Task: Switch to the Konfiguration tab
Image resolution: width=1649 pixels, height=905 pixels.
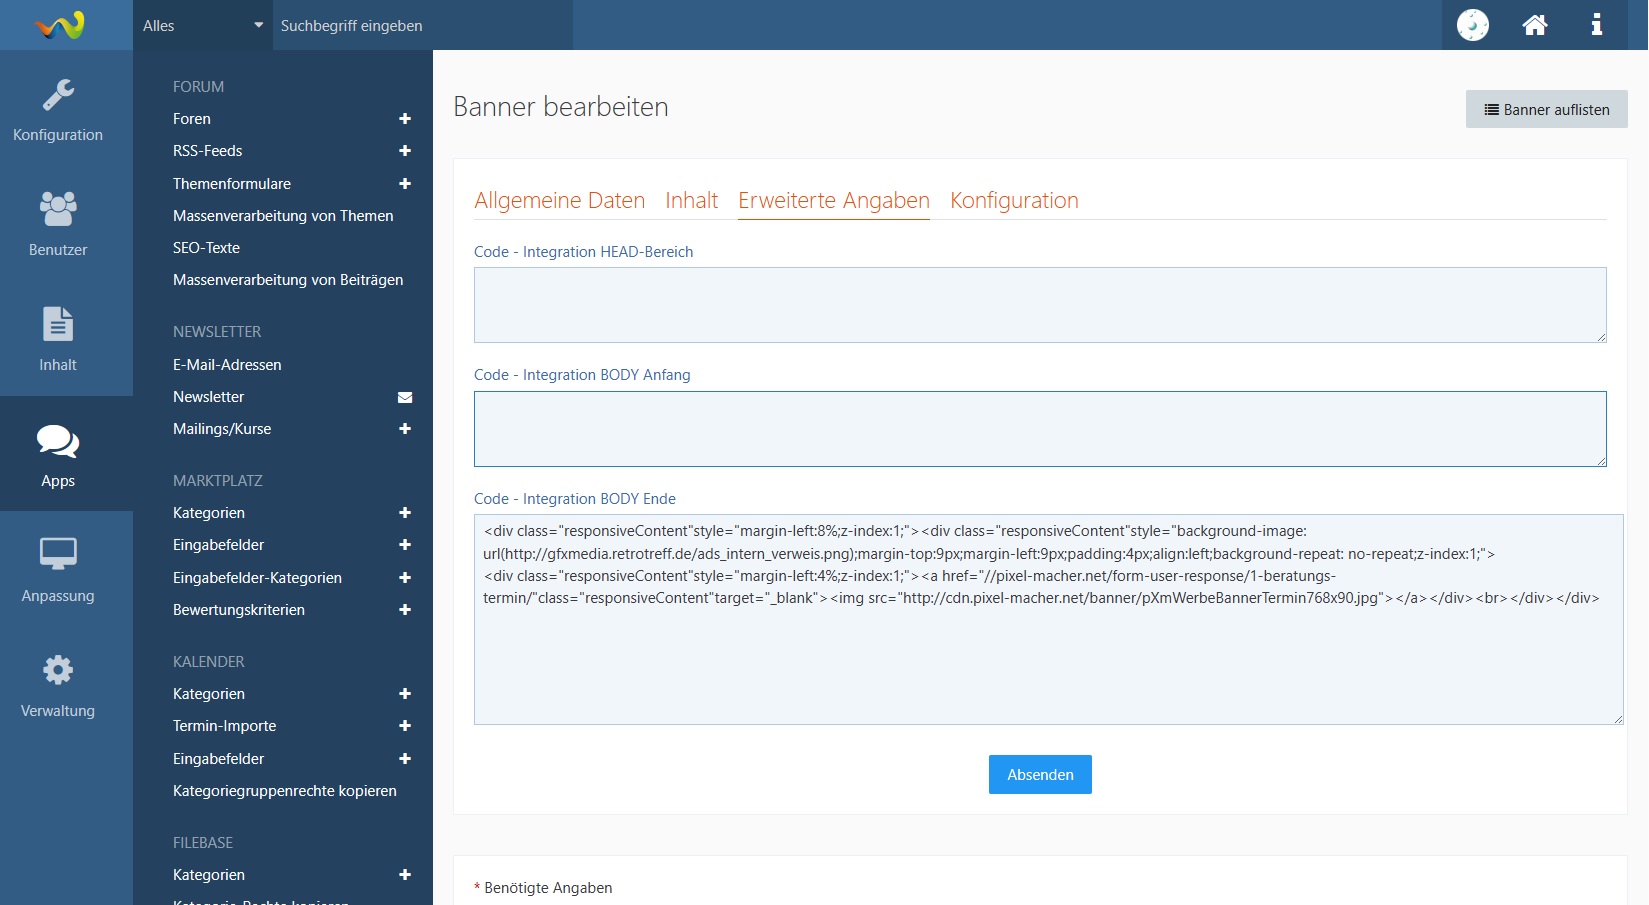Action: pos(1014,200)
